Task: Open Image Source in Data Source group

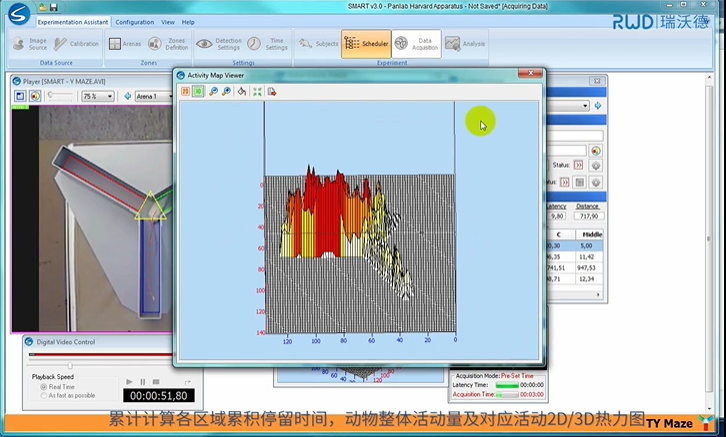Action: (30, 44)
